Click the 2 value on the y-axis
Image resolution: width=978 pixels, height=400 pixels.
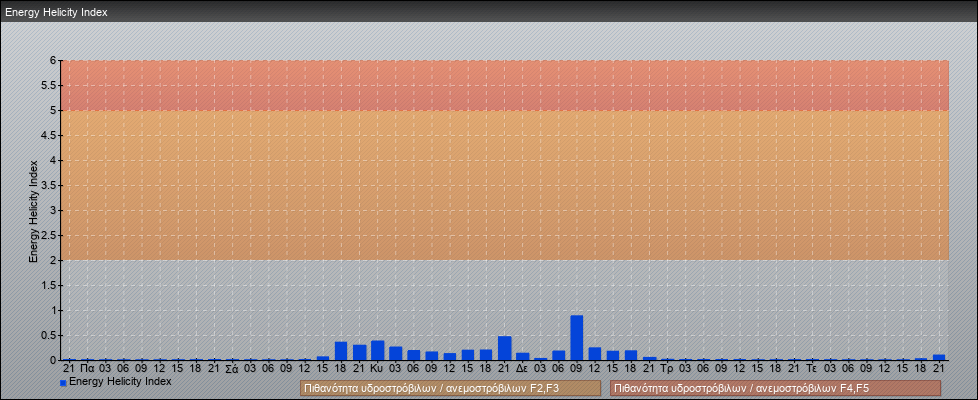pos(54,261)
